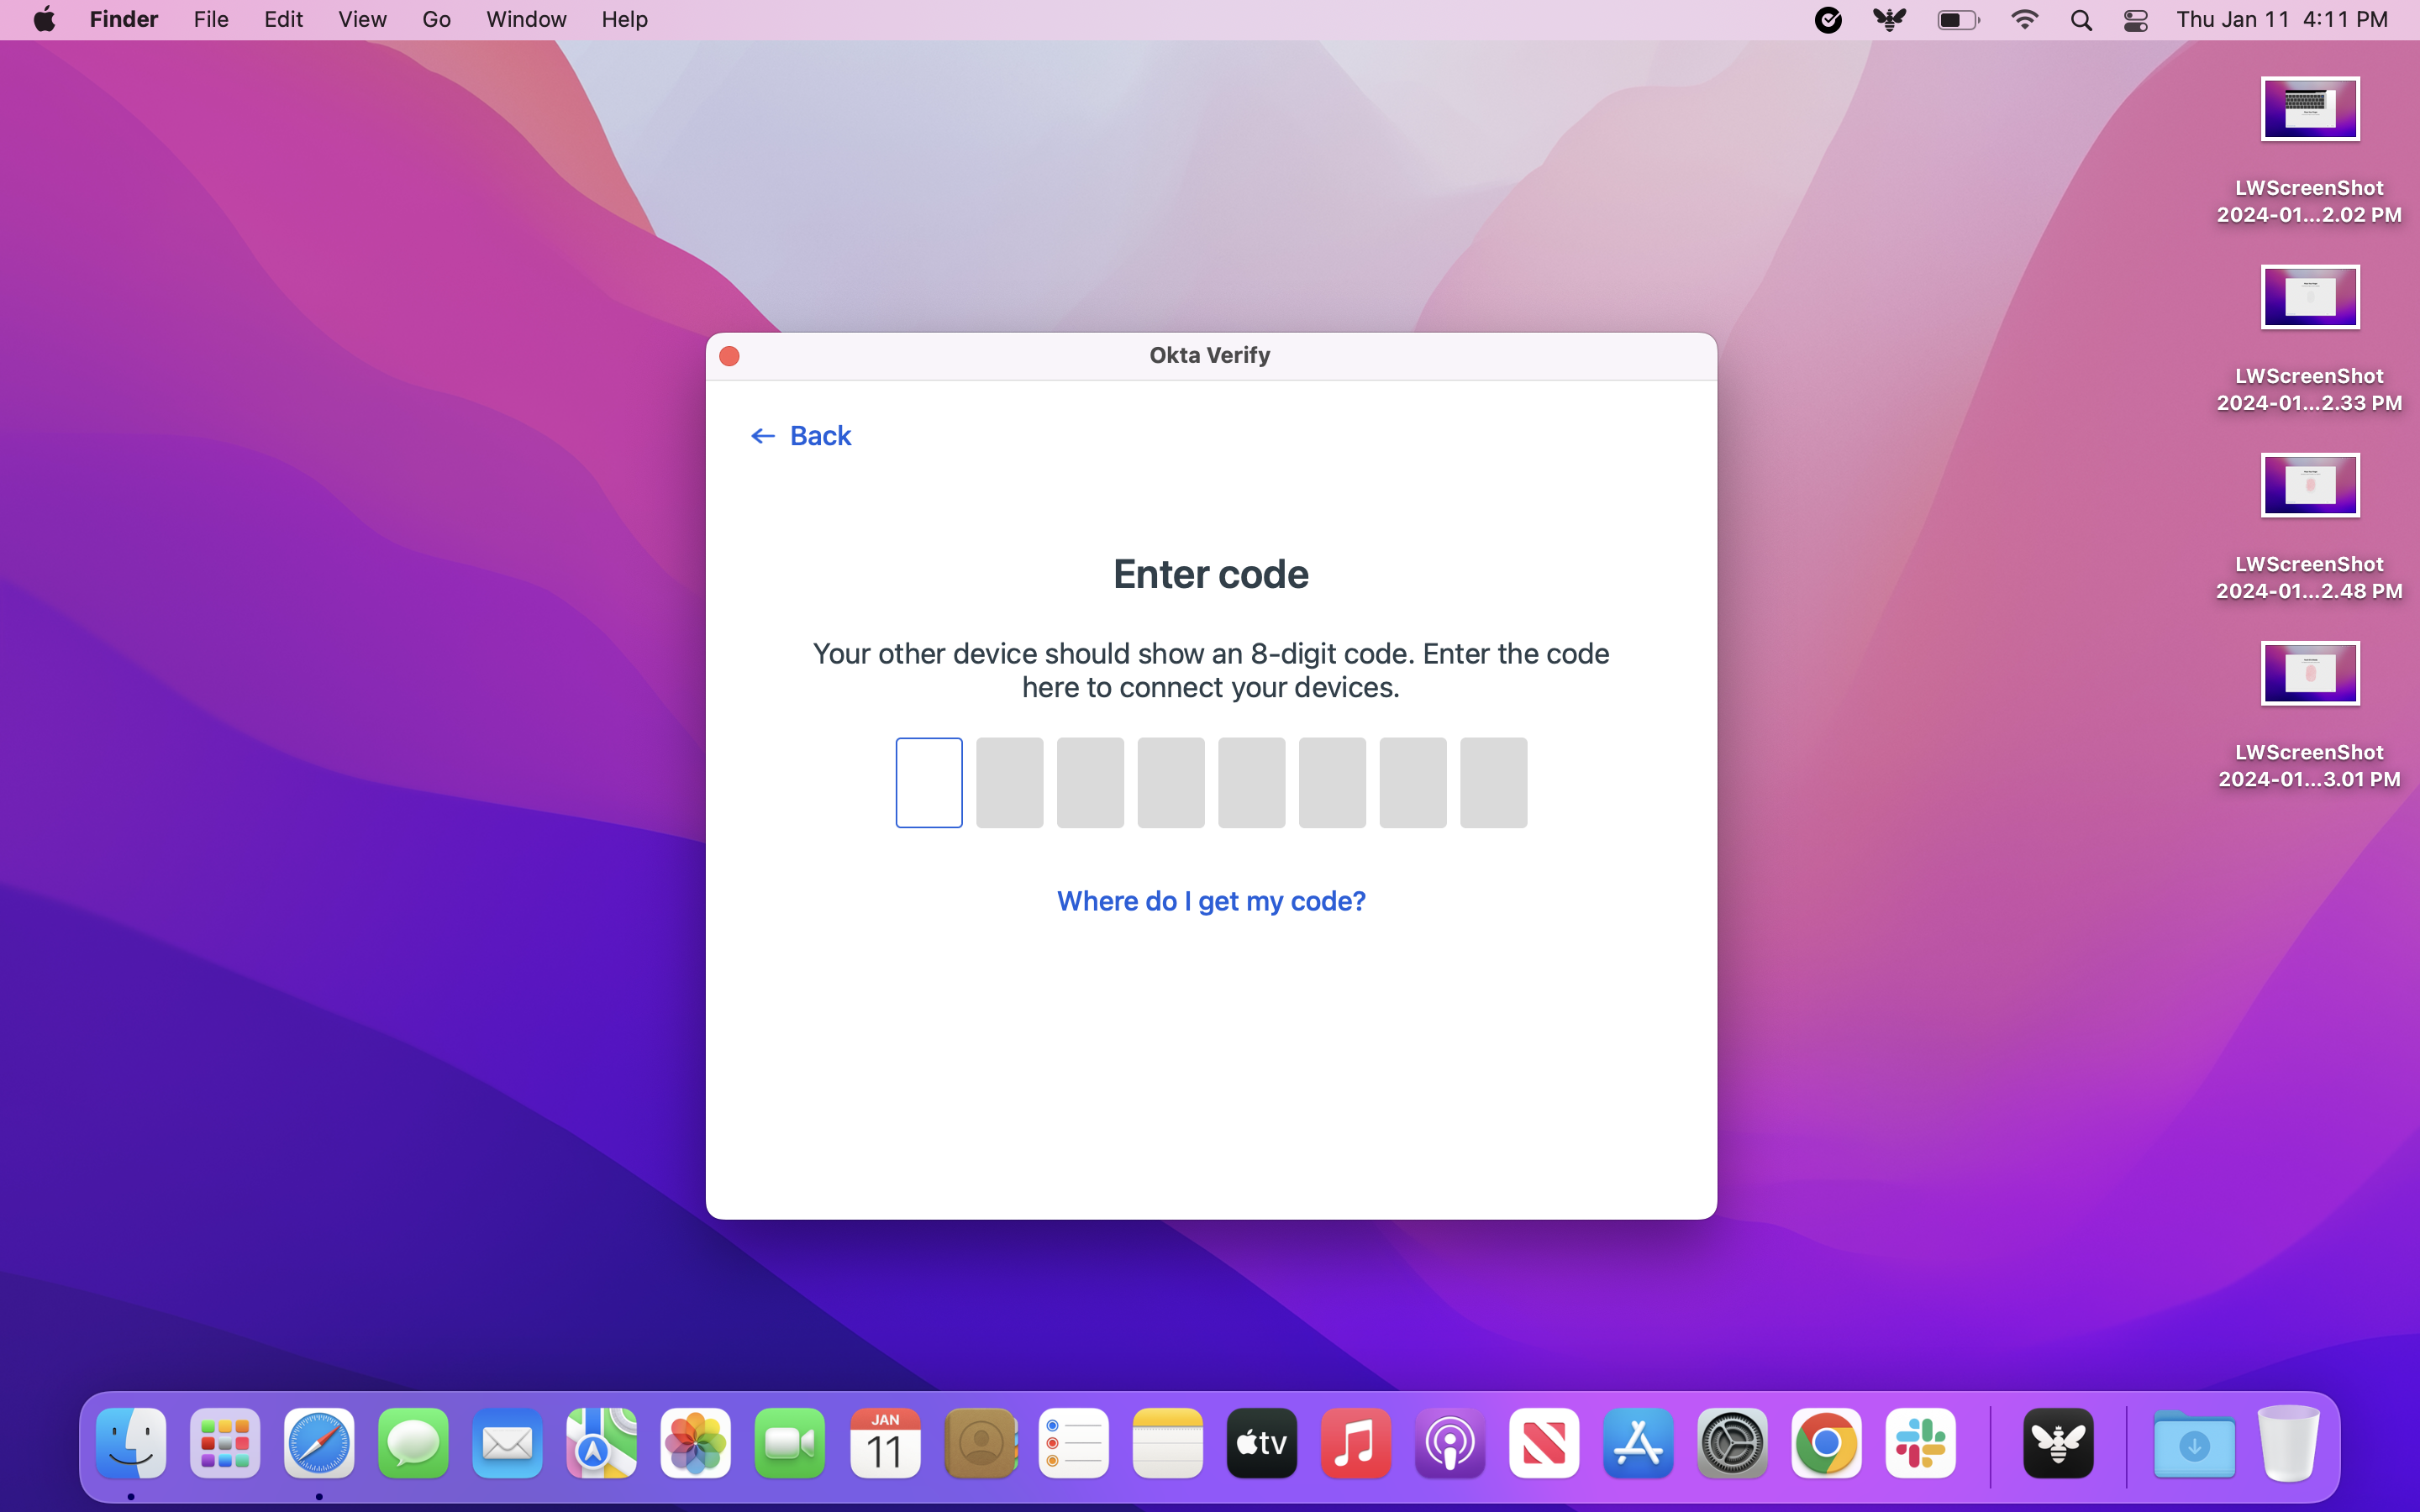Viewport: 2420px width, 1512px height.
Task: Select the seventh code digit box
Action: 1413,783
